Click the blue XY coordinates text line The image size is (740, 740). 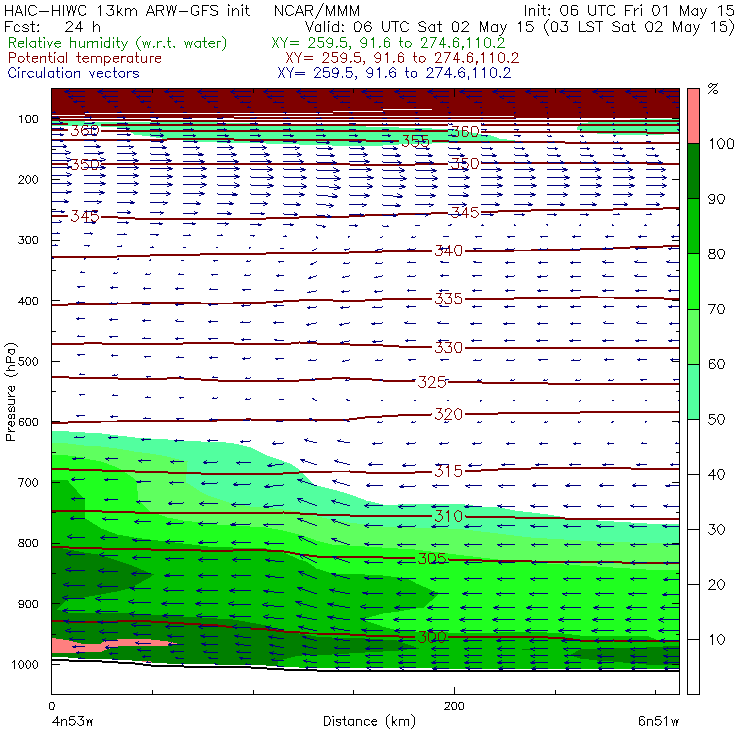394,73
